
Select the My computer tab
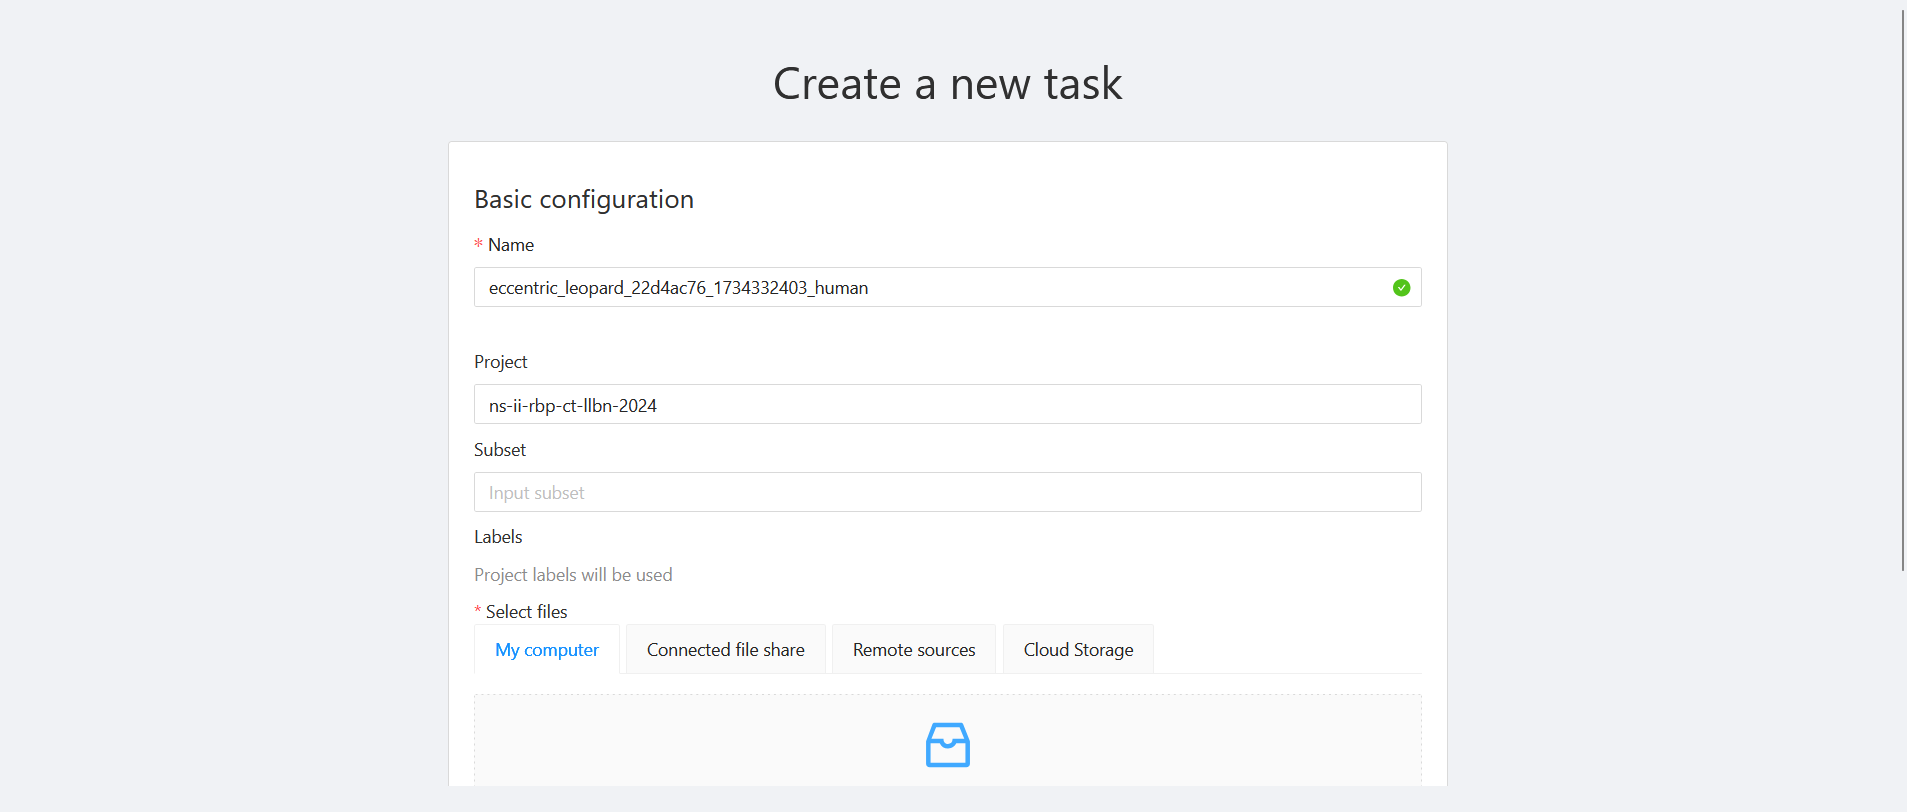pyautogui.click(x=547, y=649)
